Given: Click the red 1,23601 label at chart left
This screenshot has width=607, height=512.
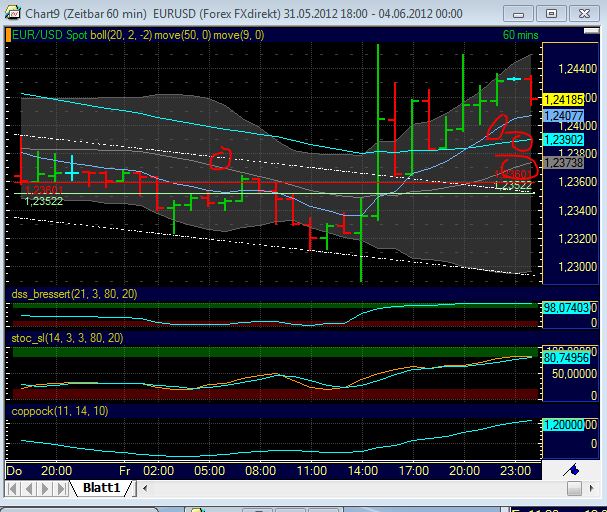Looking at the screenshot, I should 44,190.
